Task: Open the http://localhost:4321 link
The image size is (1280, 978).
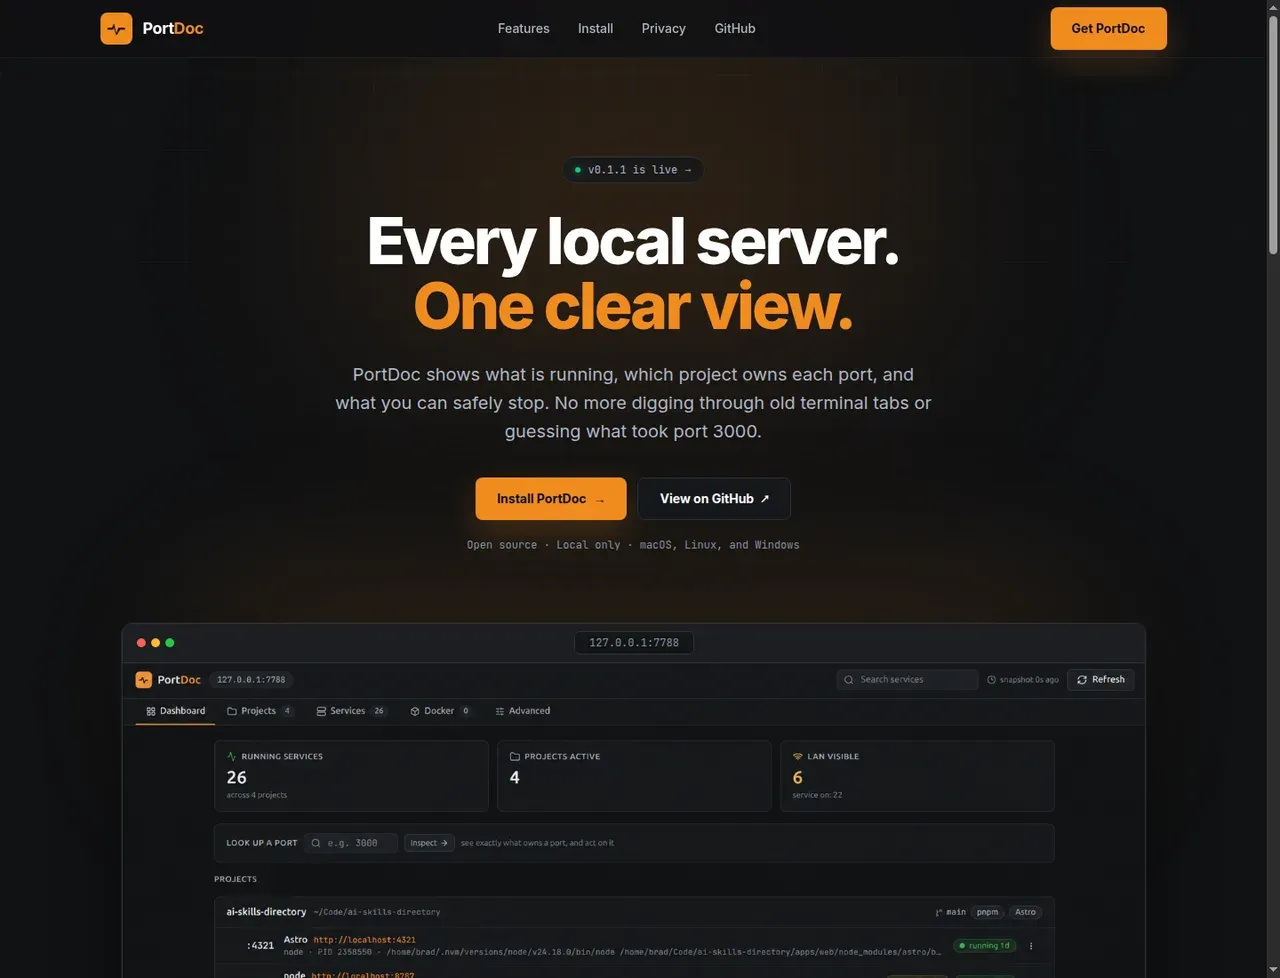Action: coord(364,940)
